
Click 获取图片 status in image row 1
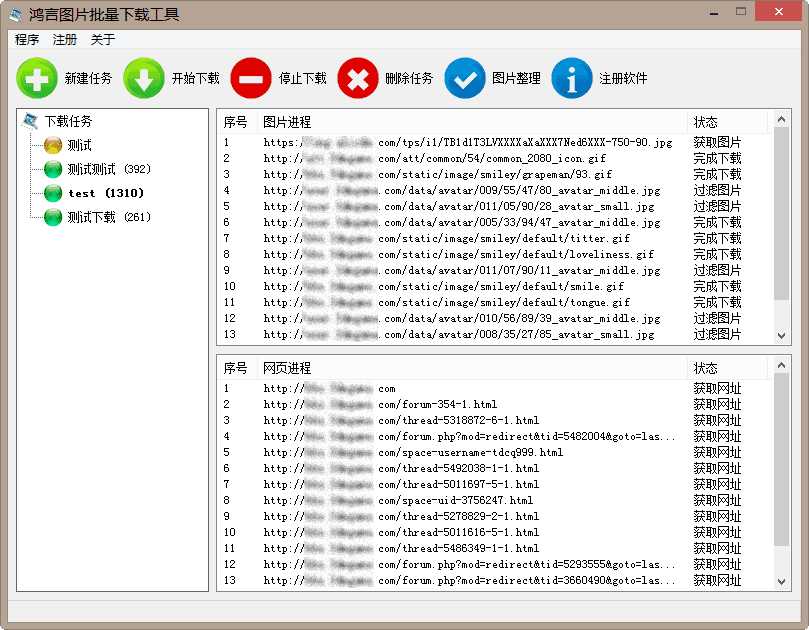pyautogui.click(x=717, y=142)
